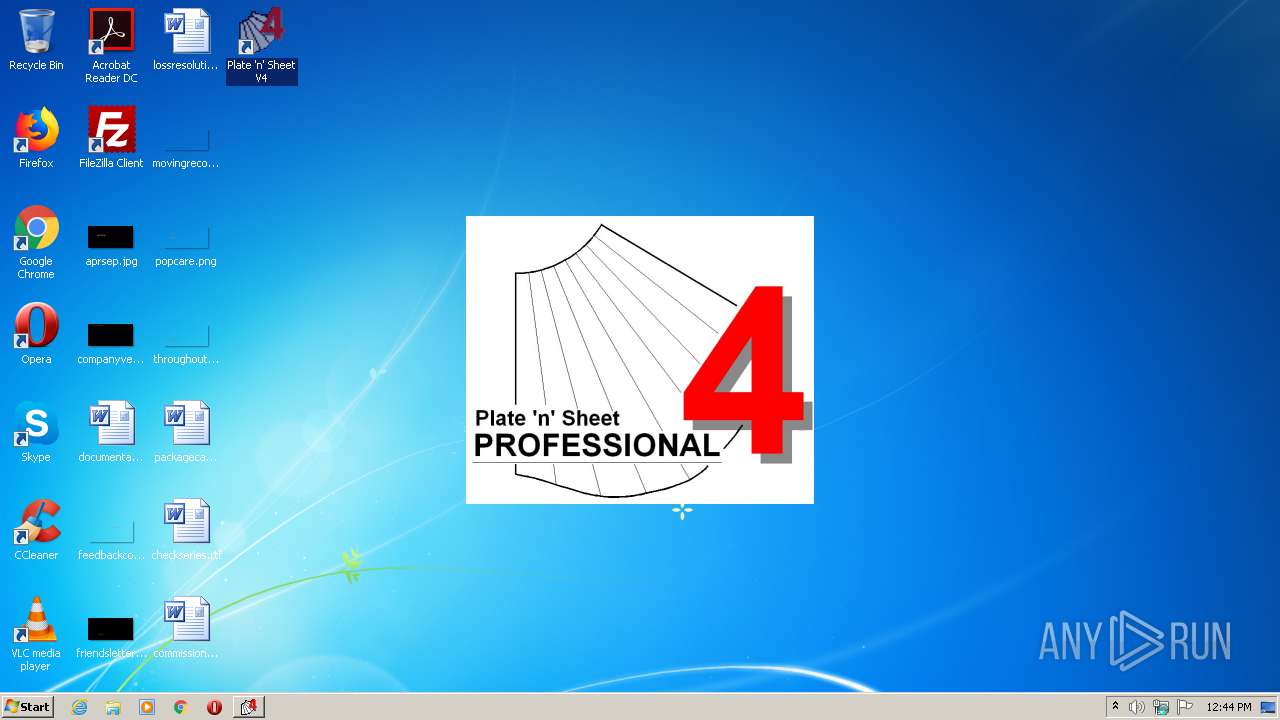Select the checkseries.rtf document
The width and height of the screenshot is (1280, 720).
coord(186,531)
